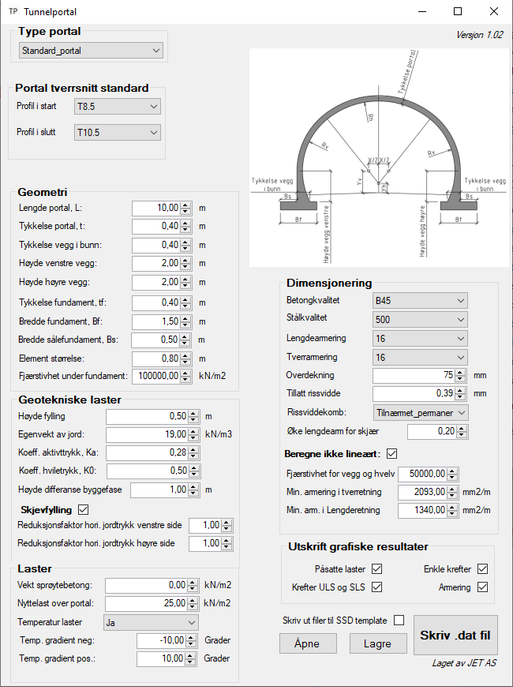Click the 'Laget av JET AS' text

click(x=464, y=663)
